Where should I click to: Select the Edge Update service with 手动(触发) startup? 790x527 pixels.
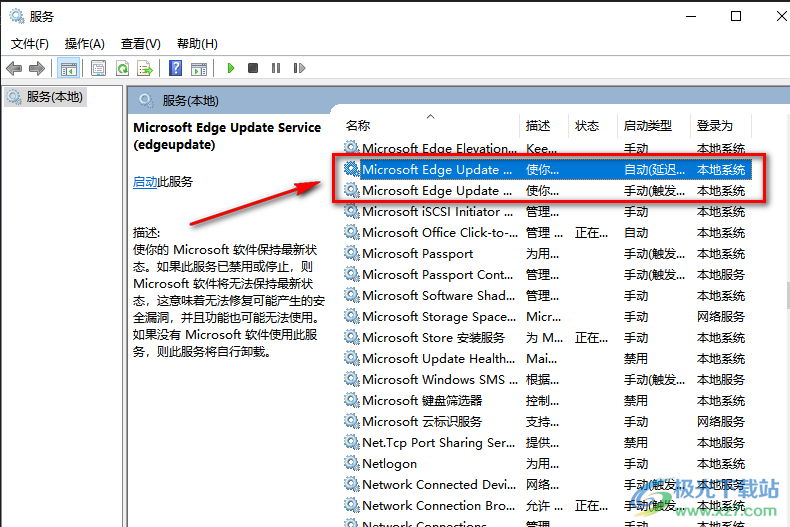[x=547, y=191]
